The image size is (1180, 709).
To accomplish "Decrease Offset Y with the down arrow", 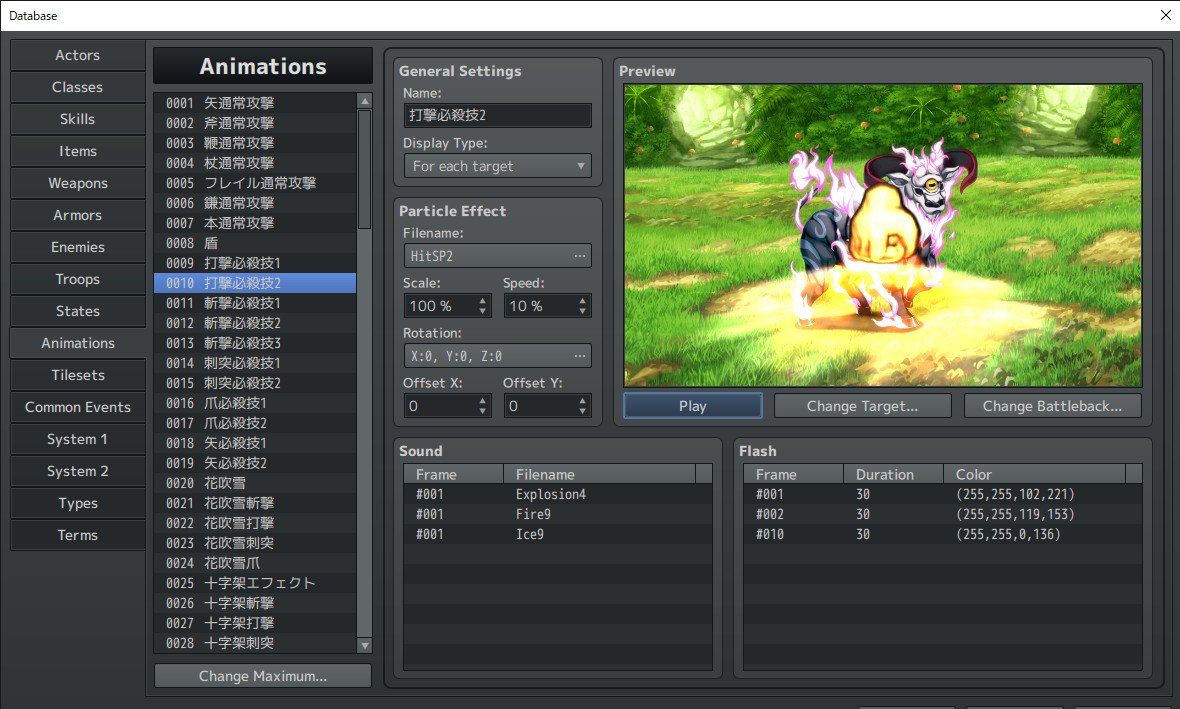I will click(x=581, y=410).
